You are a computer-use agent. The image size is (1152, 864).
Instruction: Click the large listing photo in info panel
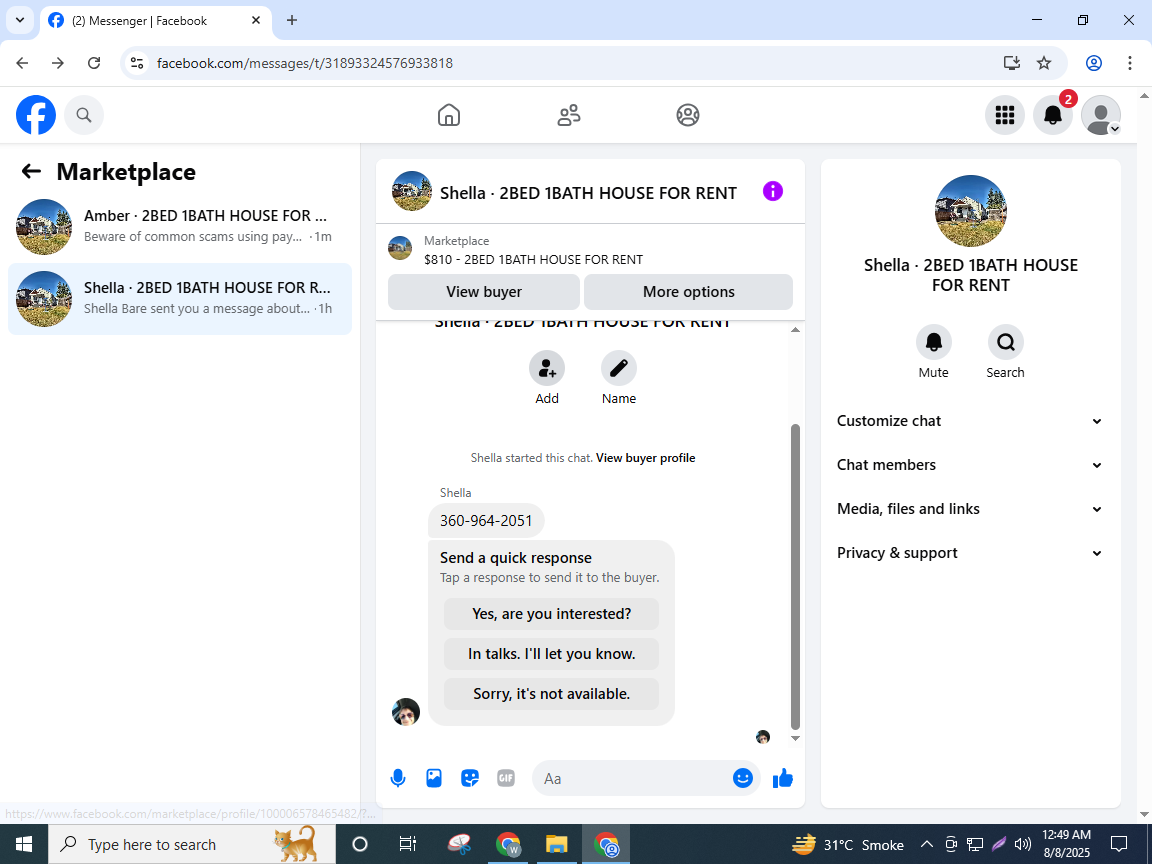coord(971,211)
